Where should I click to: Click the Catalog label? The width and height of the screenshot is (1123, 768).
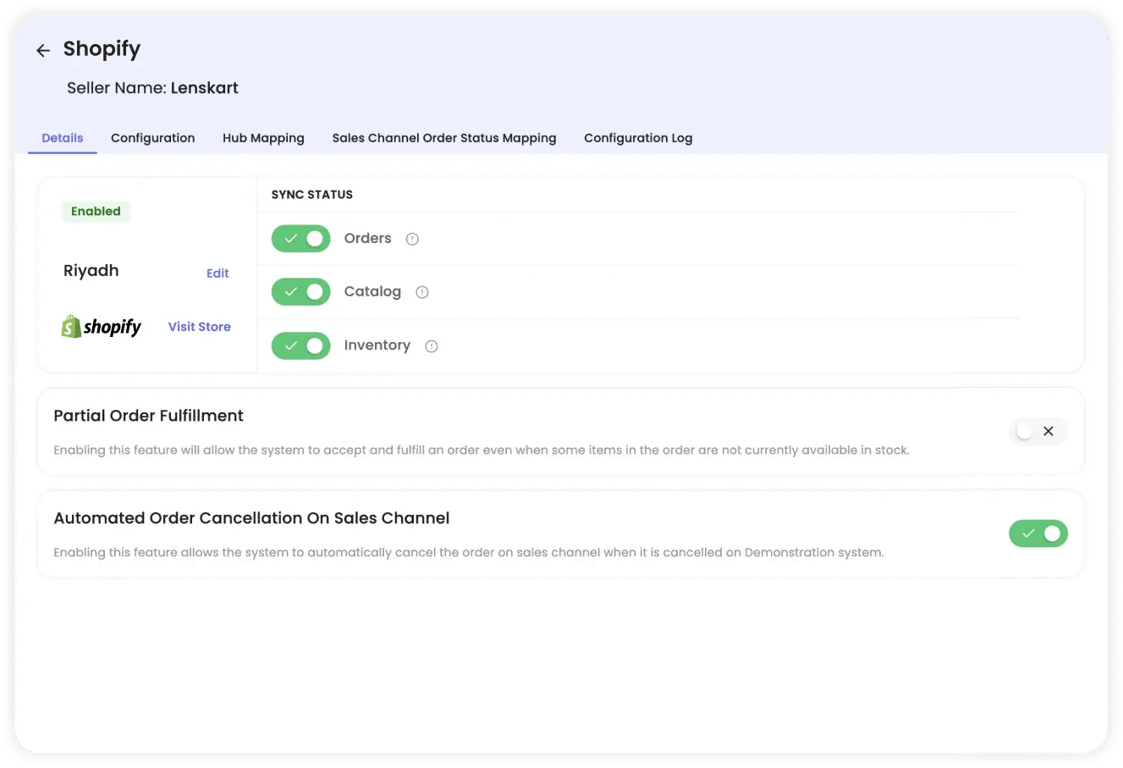pos(372,292)
